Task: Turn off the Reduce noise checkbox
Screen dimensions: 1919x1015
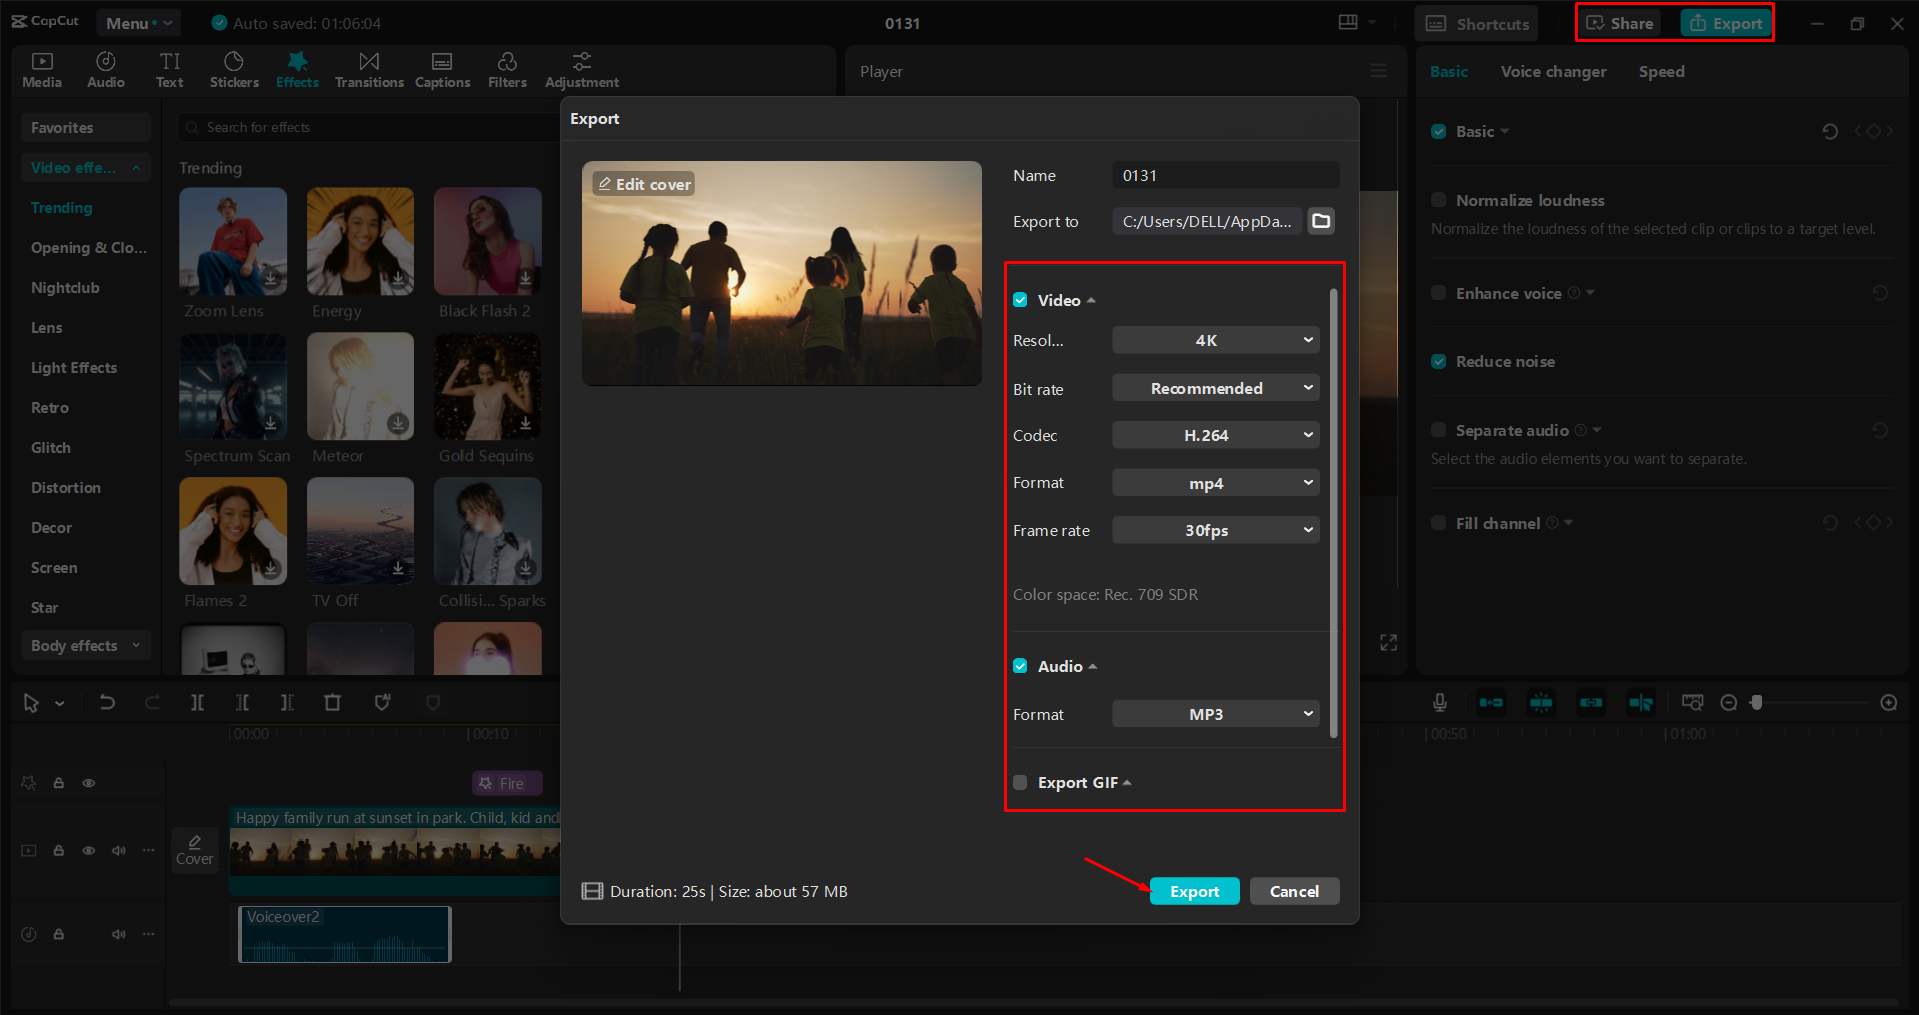Action: coord(1438,361)
